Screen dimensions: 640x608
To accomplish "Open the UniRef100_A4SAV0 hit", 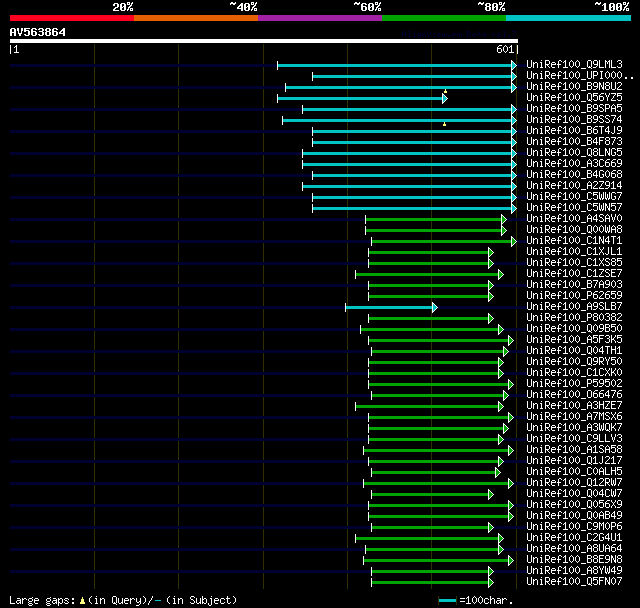I will click(x=574, y=219).
